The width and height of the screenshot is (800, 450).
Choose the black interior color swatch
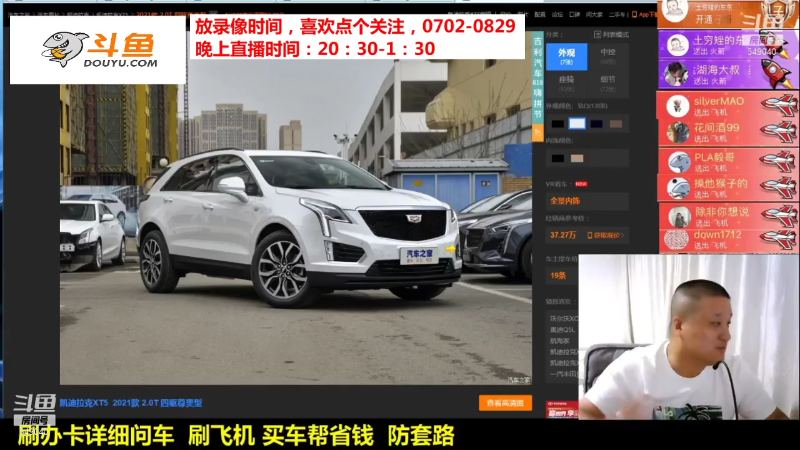click(558, 158)
